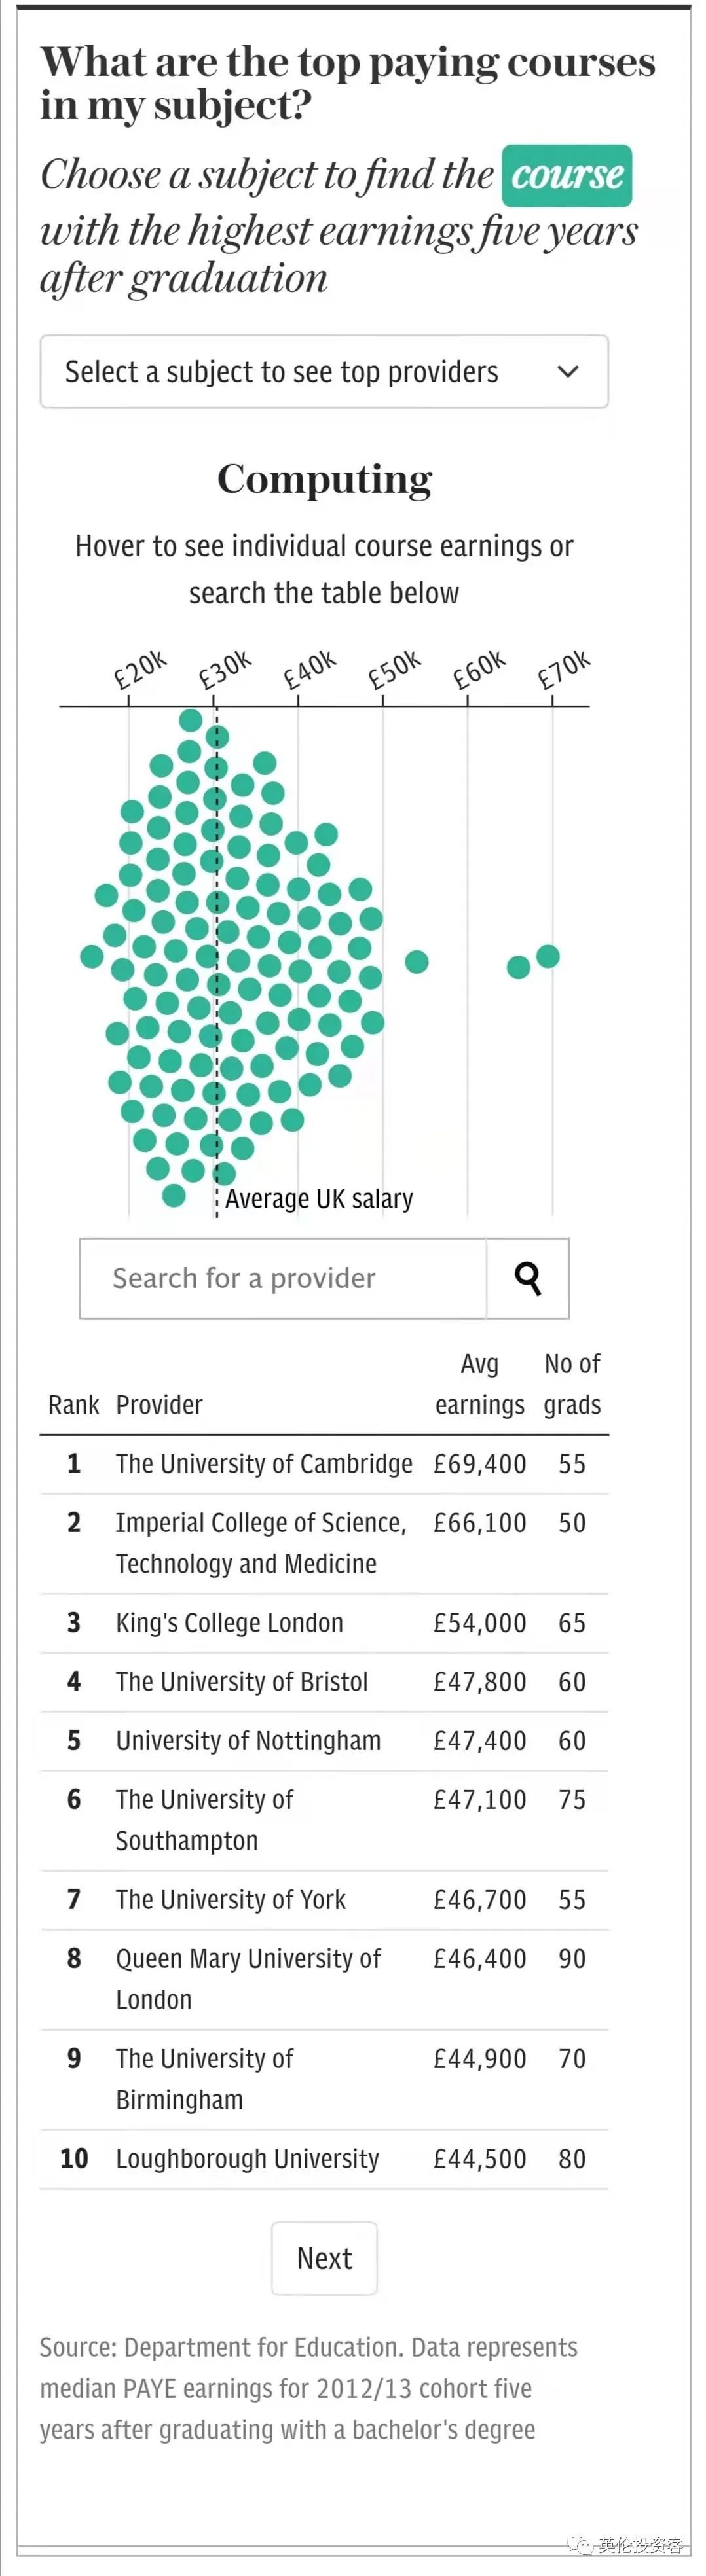This screenshot has width=706, height=2576.
Task: Click the Provider column header
Action: 159,1405
